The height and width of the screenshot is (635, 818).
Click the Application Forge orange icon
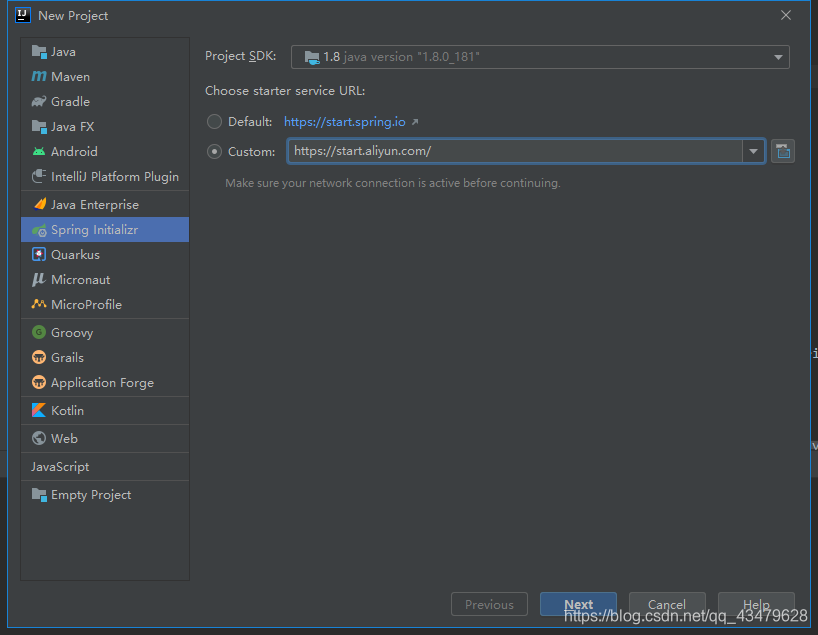(x=39, y=382)
